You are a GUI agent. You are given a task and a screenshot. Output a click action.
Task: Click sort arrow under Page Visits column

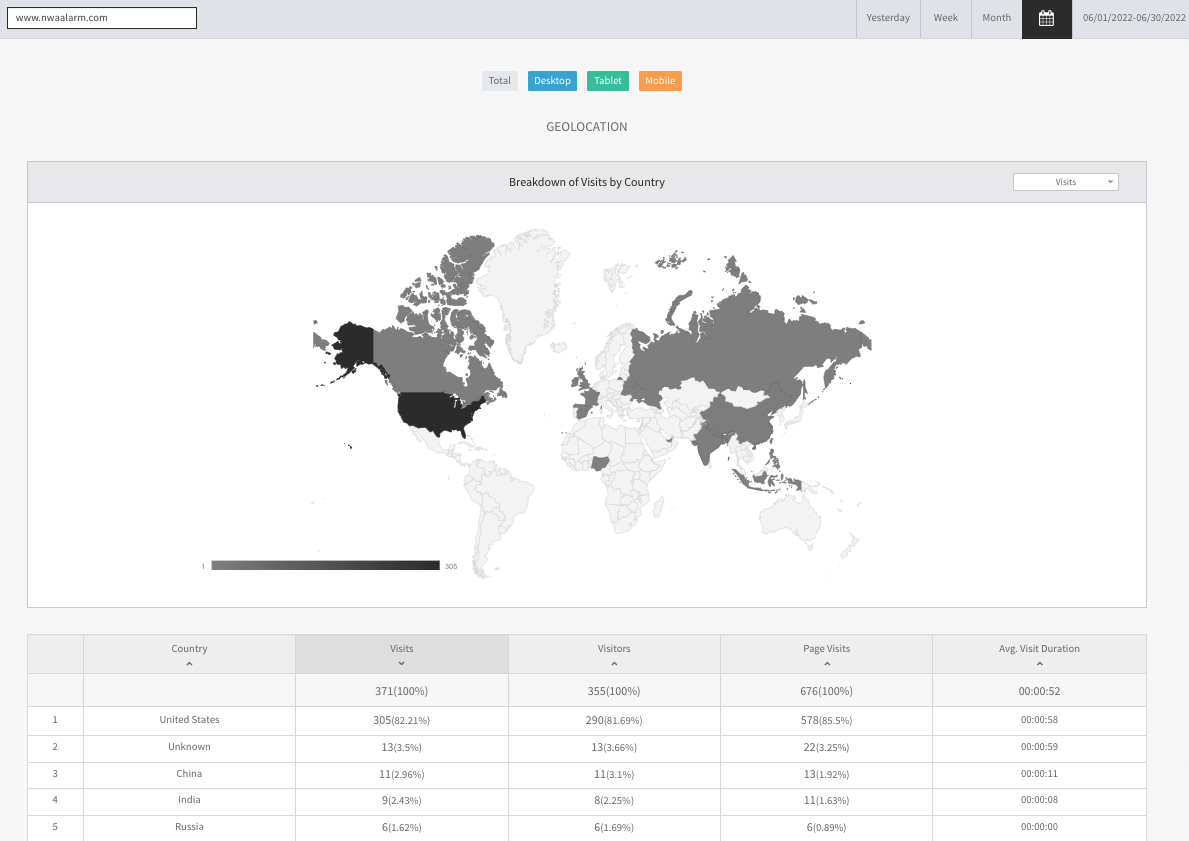pyautogui.click(x=826, y=664)
